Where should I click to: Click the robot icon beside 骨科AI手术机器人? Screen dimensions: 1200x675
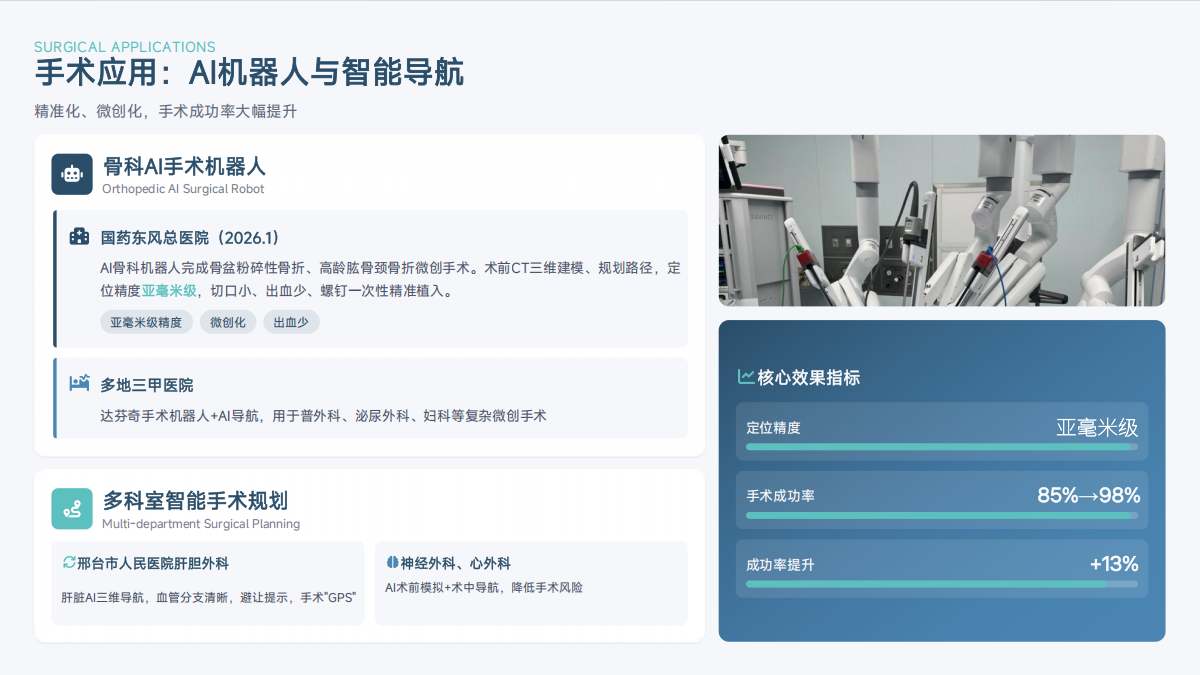point(72,174)
